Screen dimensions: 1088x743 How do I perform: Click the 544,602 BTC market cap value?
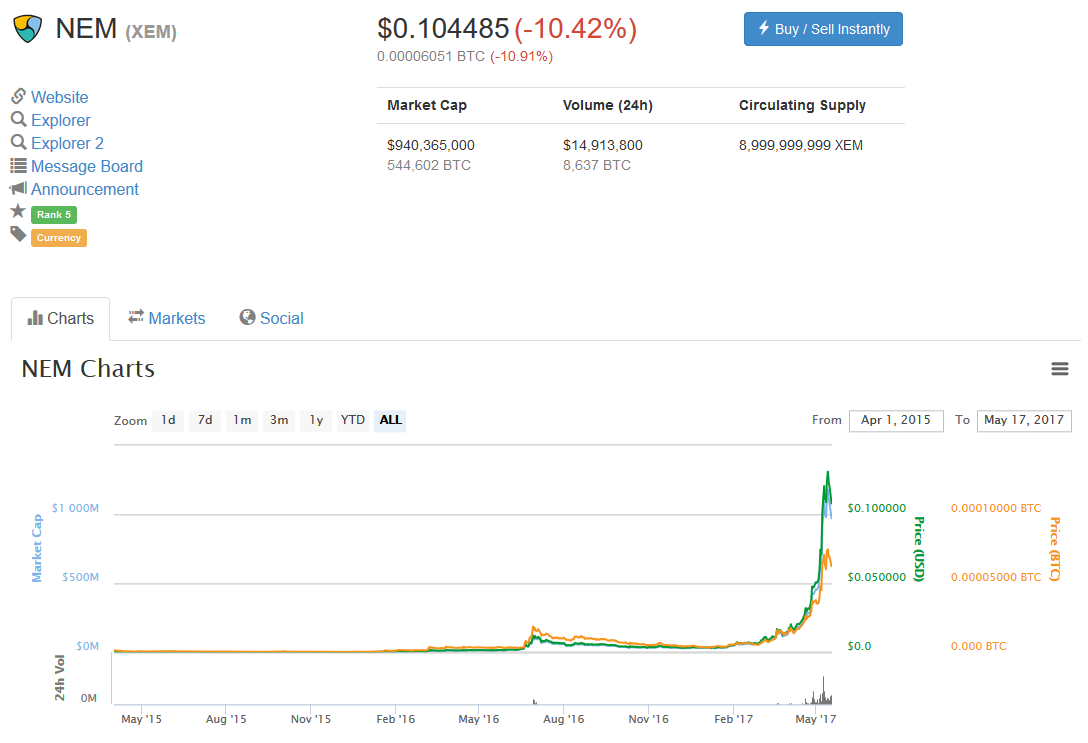[x=429, y=165]
